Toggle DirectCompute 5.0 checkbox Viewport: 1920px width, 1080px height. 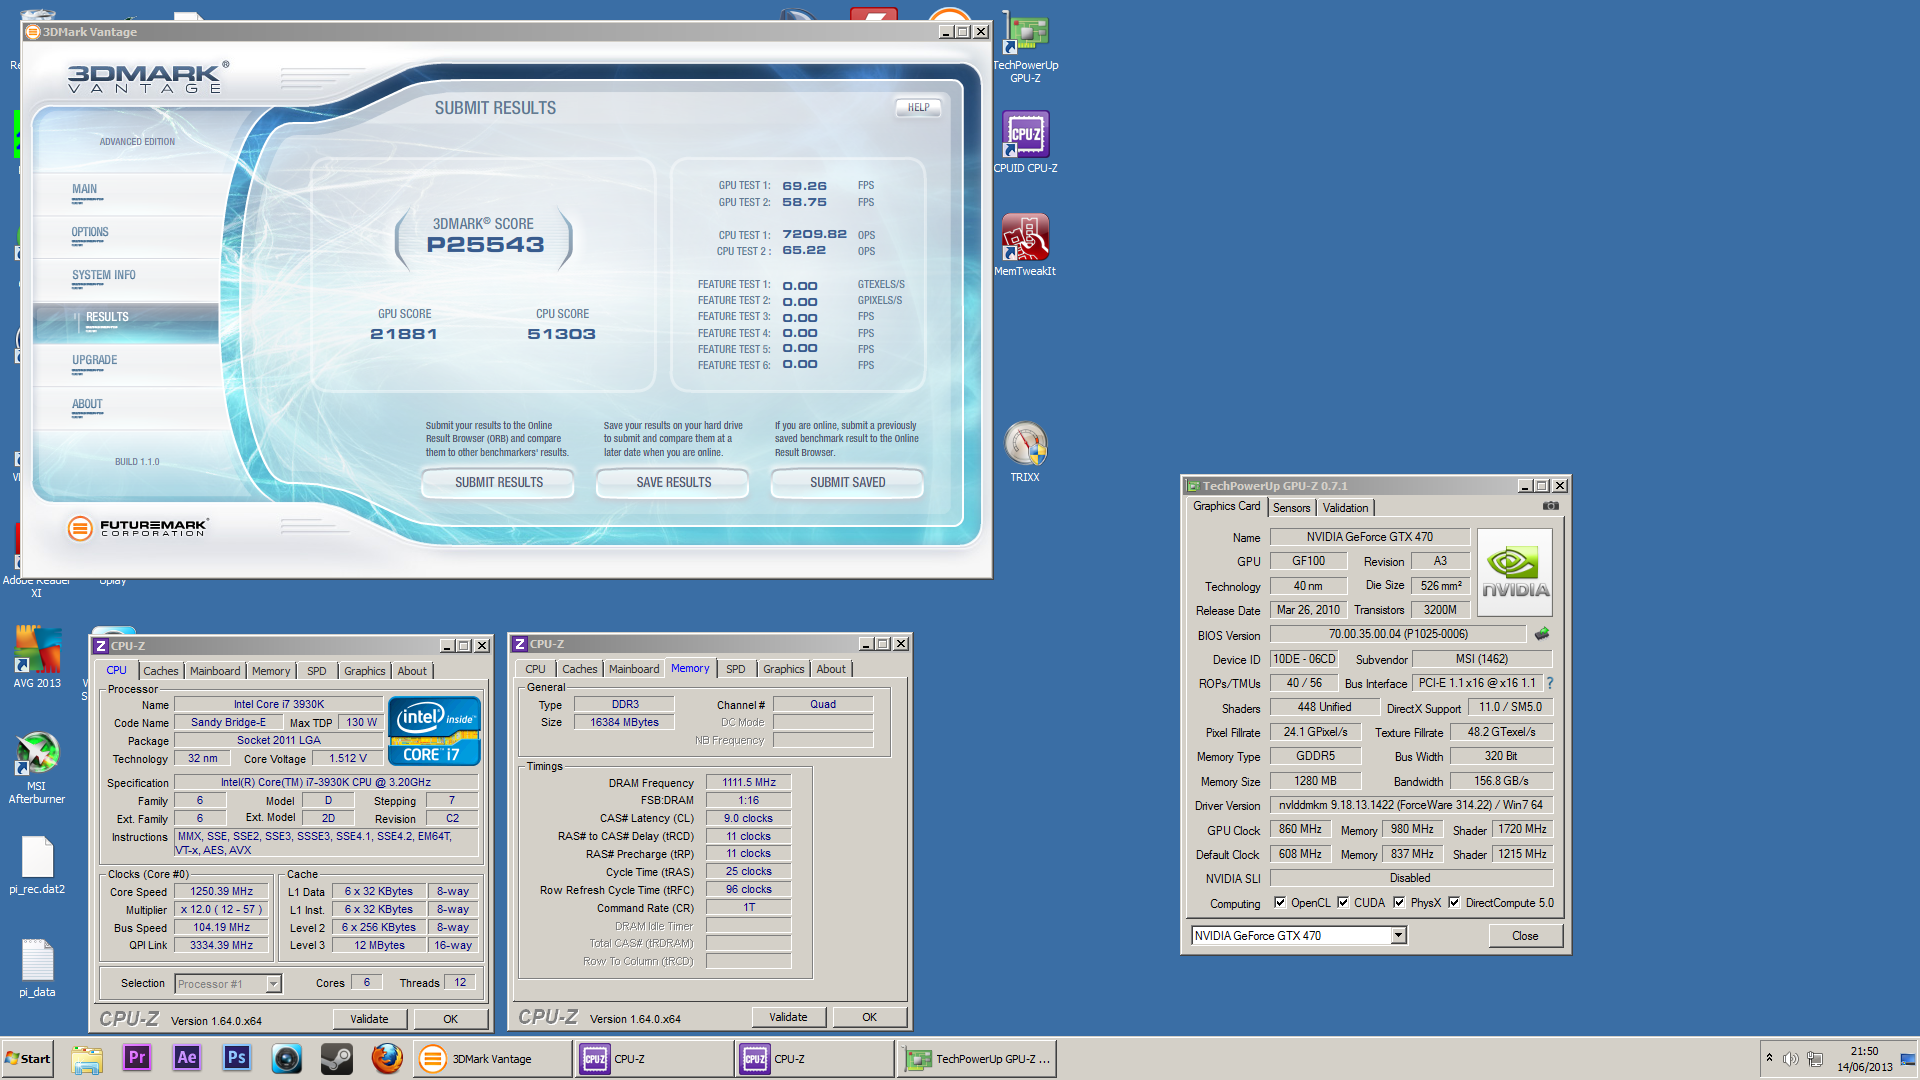tap(1454, 902)
